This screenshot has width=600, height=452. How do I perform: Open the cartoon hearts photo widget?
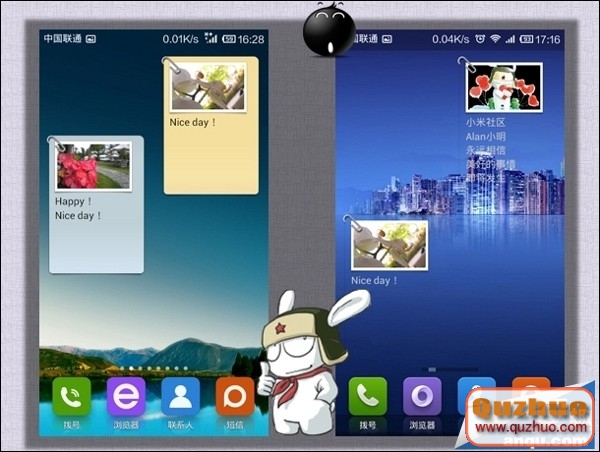click(x=504, y=88)
